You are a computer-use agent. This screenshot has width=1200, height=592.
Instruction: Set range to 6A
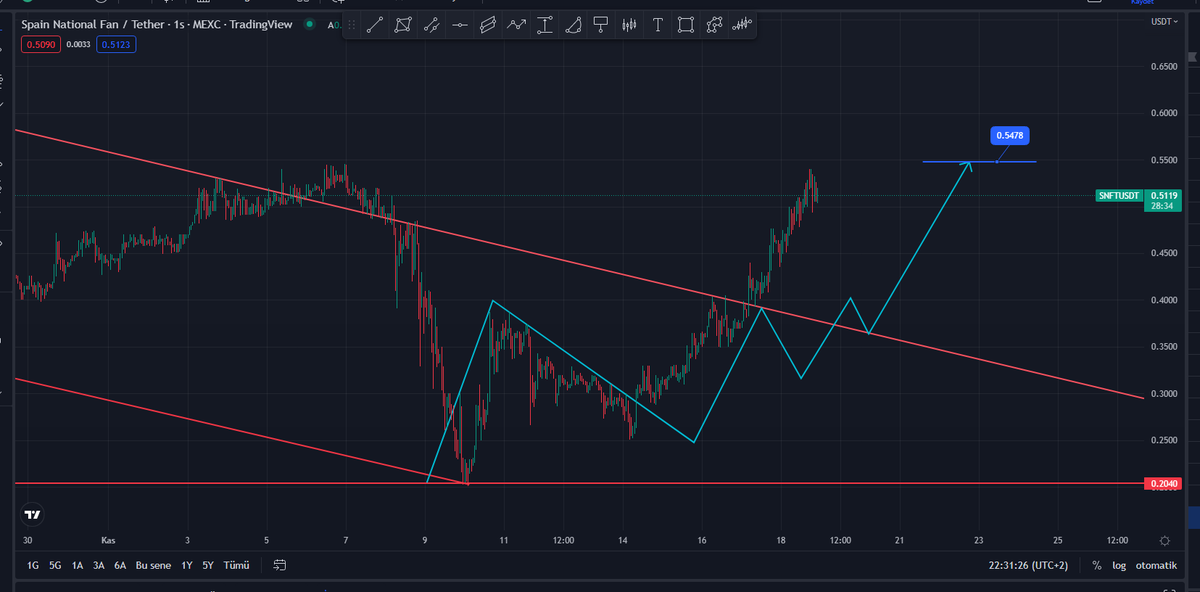pos(120,565)
